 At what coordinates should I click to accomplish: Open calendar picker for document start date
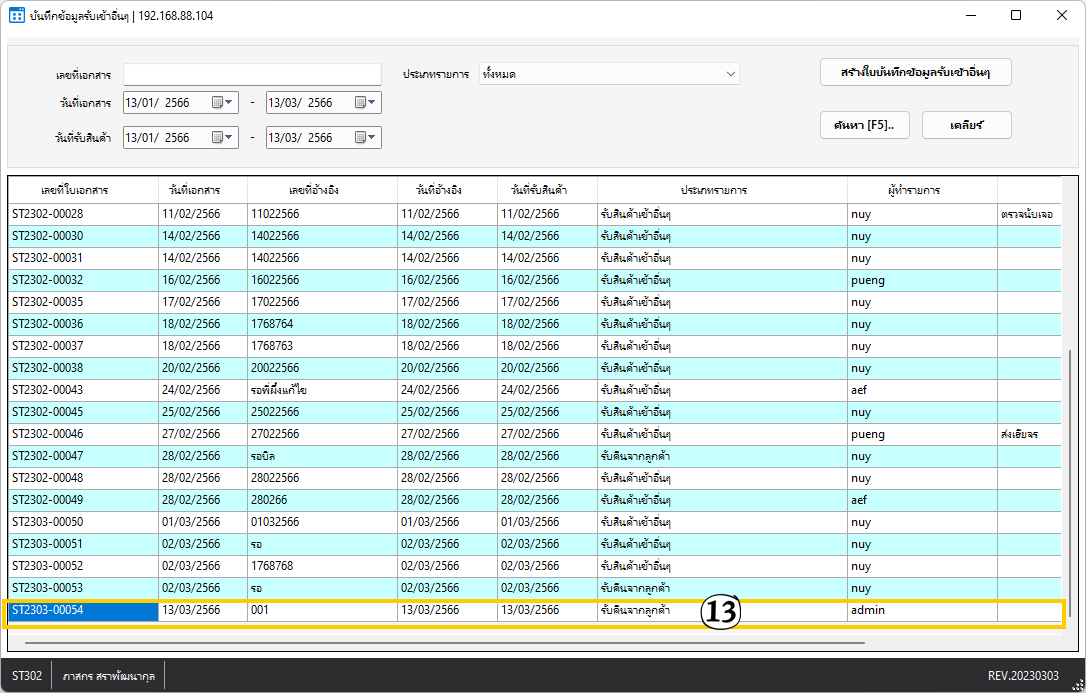tap(222, 102)
